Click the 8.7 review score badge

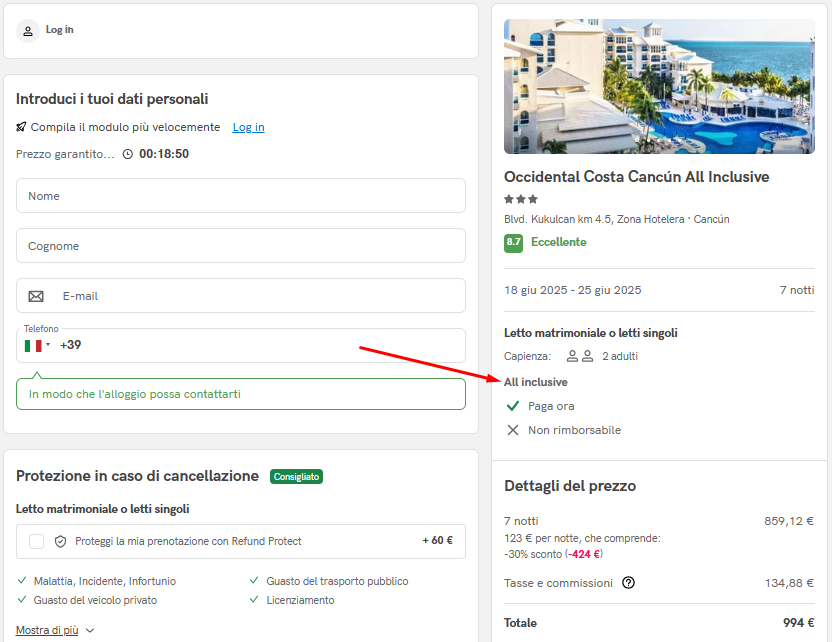[513, 243]
